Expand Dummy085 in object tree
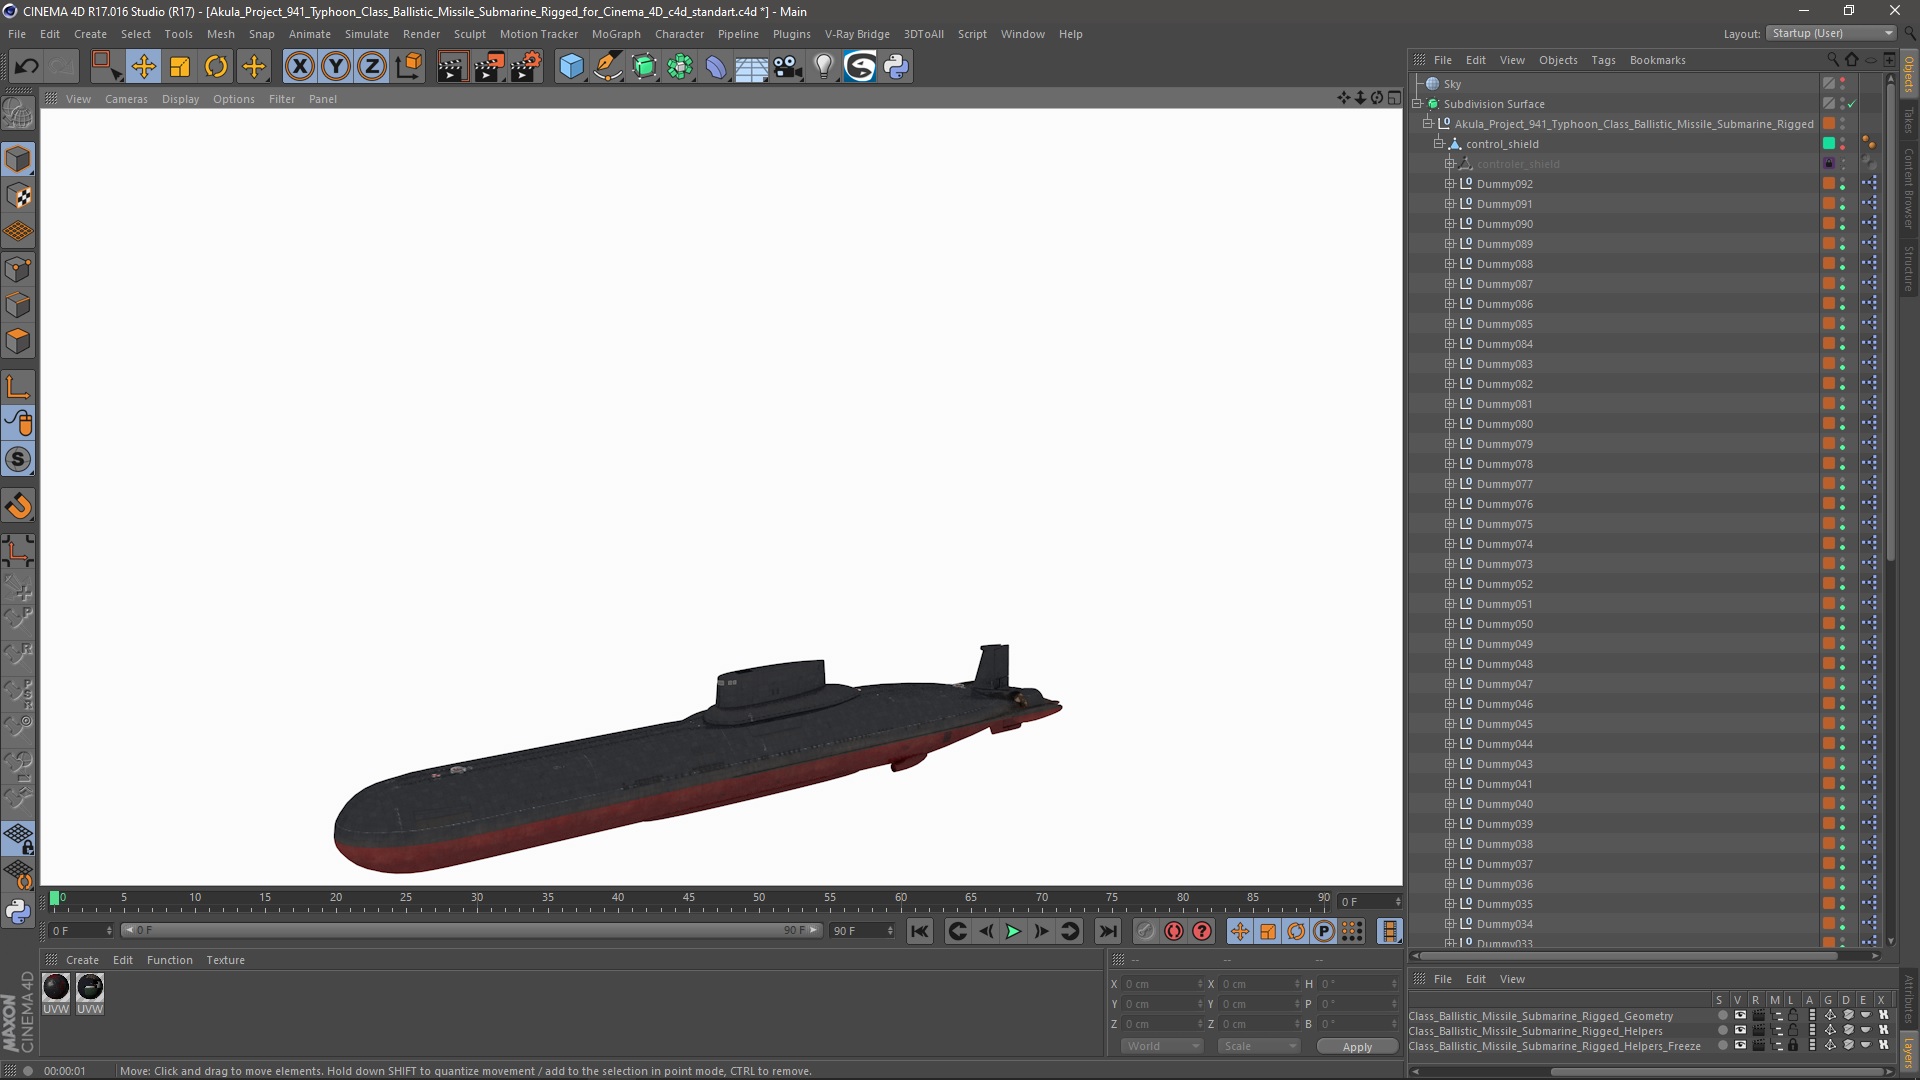 tap(1449, 324)
